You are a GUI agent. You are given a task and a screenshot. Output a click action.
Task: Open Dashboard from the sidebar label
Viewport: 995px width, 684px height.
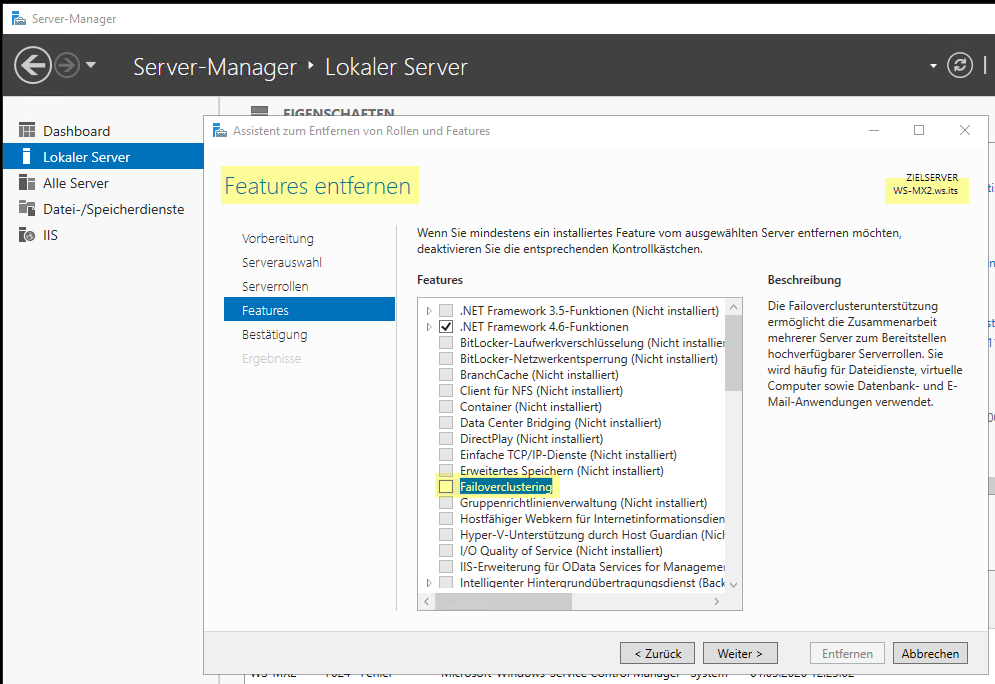click(76, 131)
